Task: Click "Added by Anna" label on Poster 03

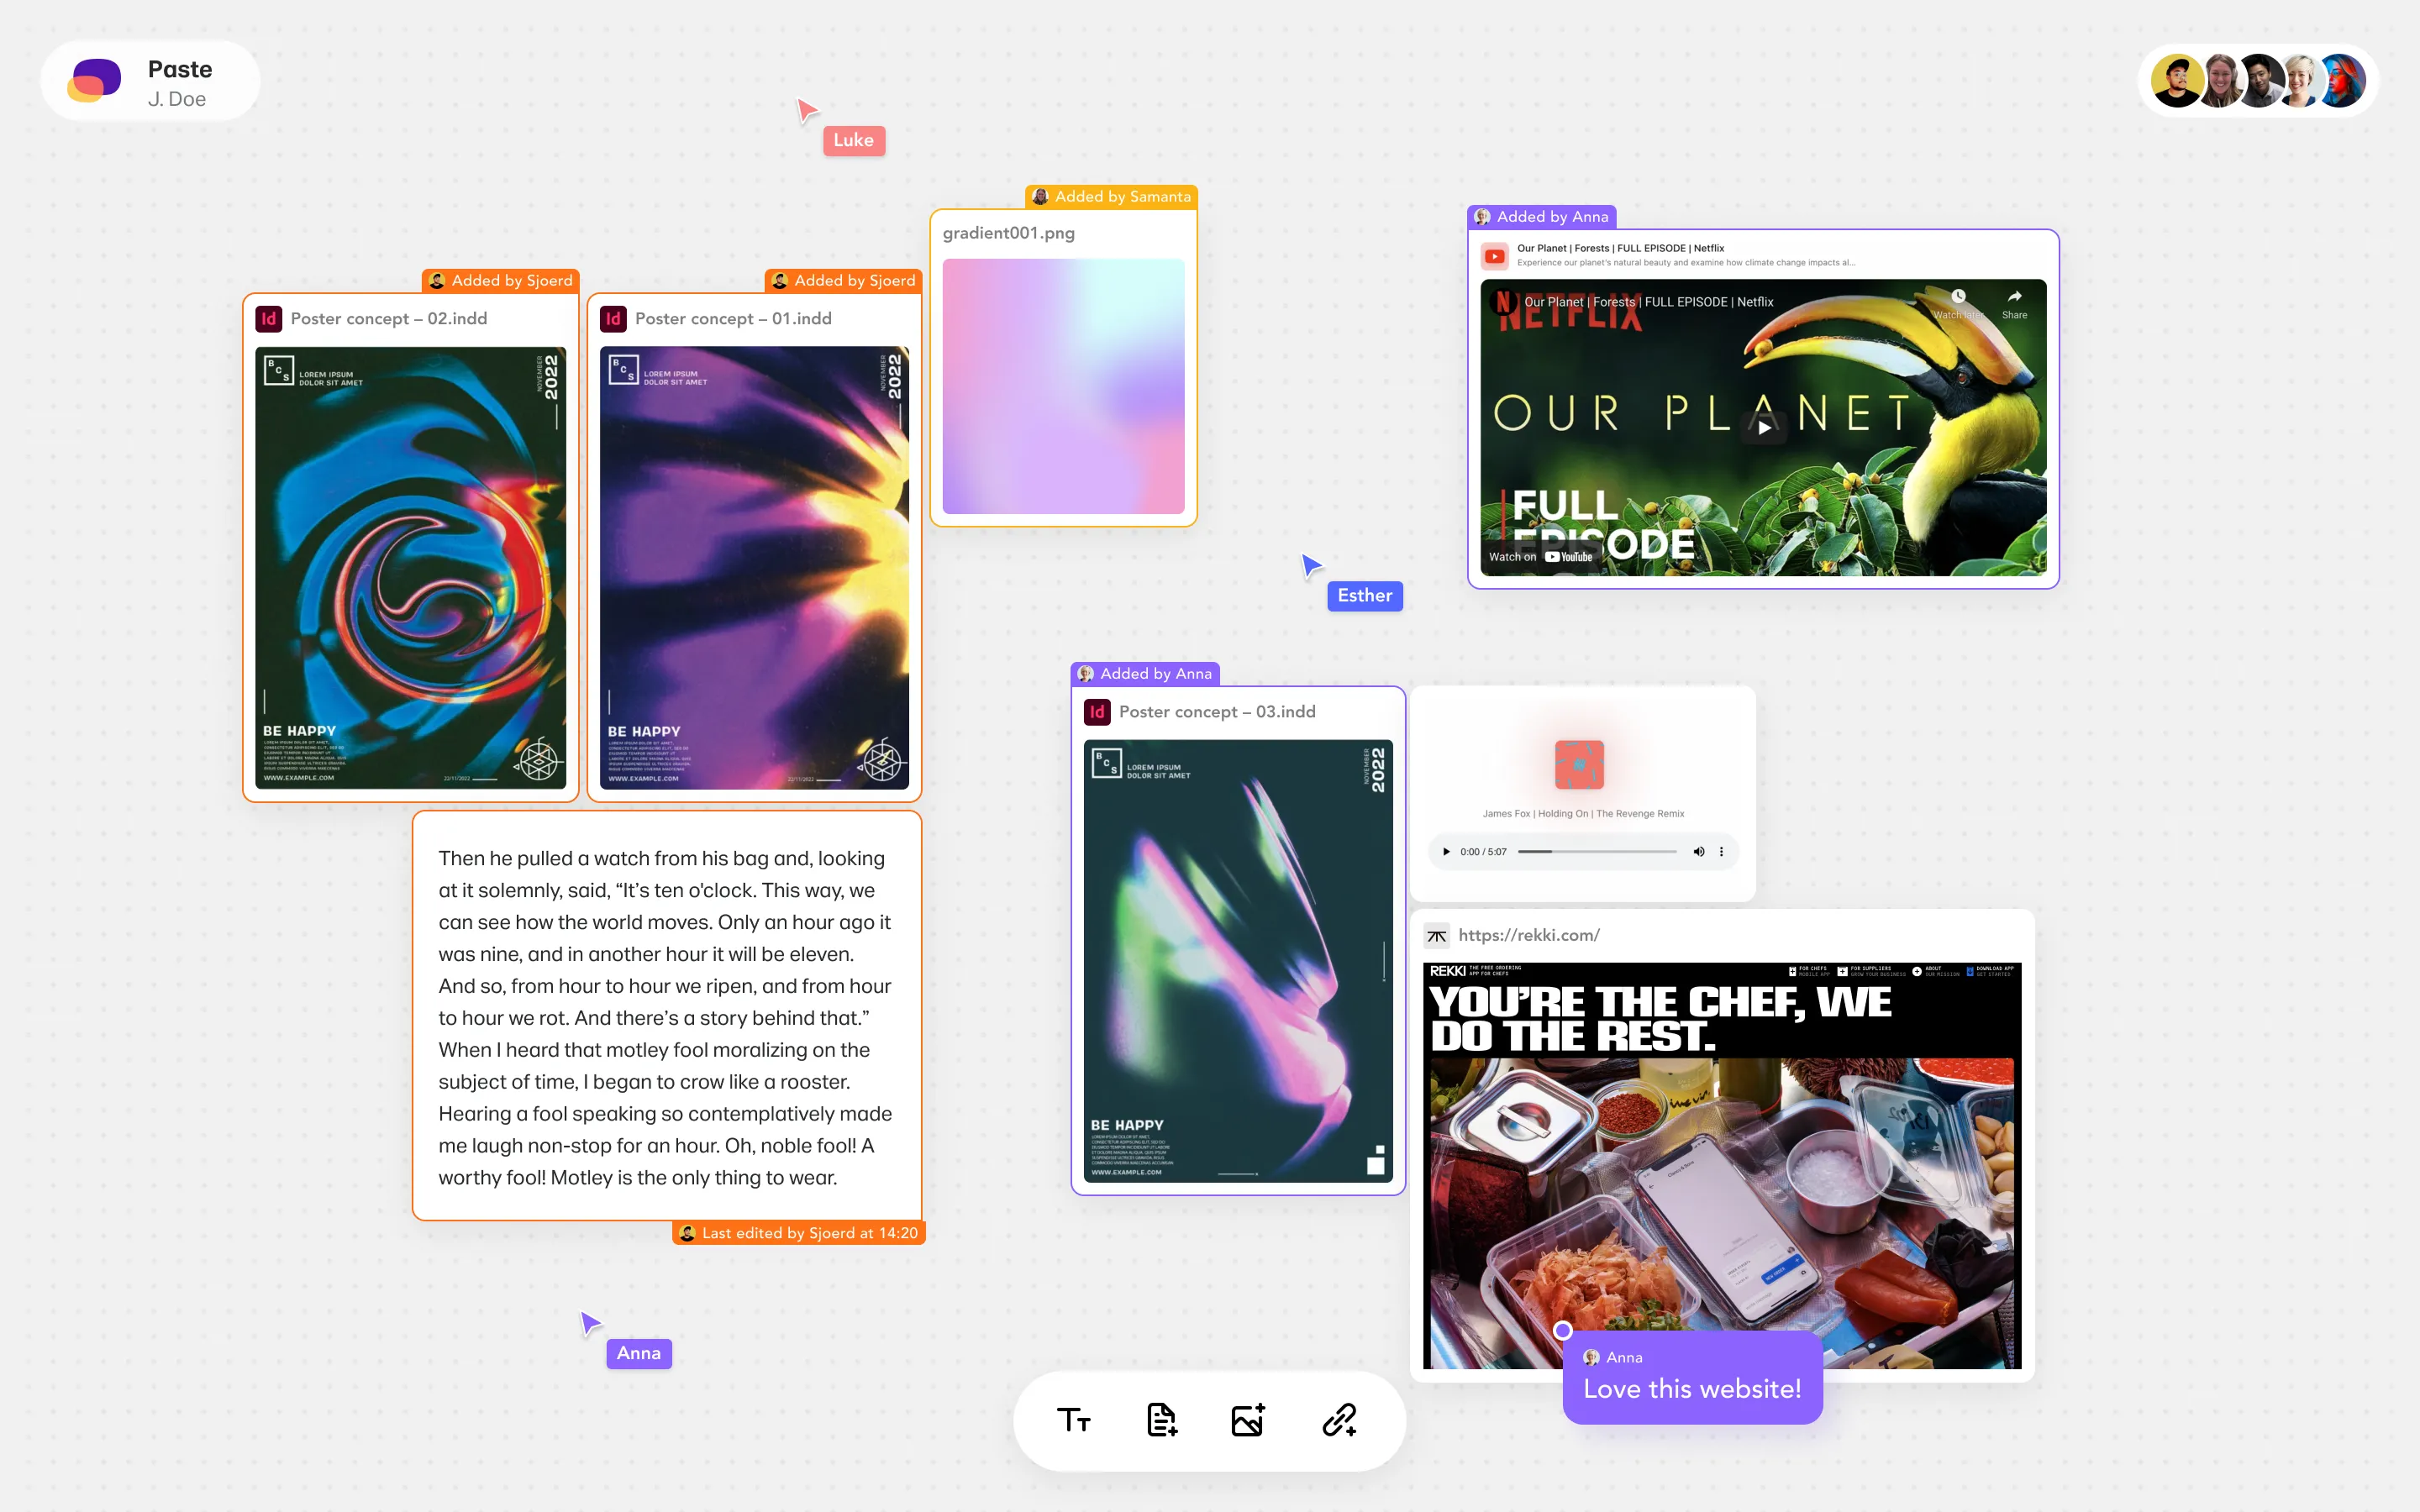Action: pos(1145,674)
